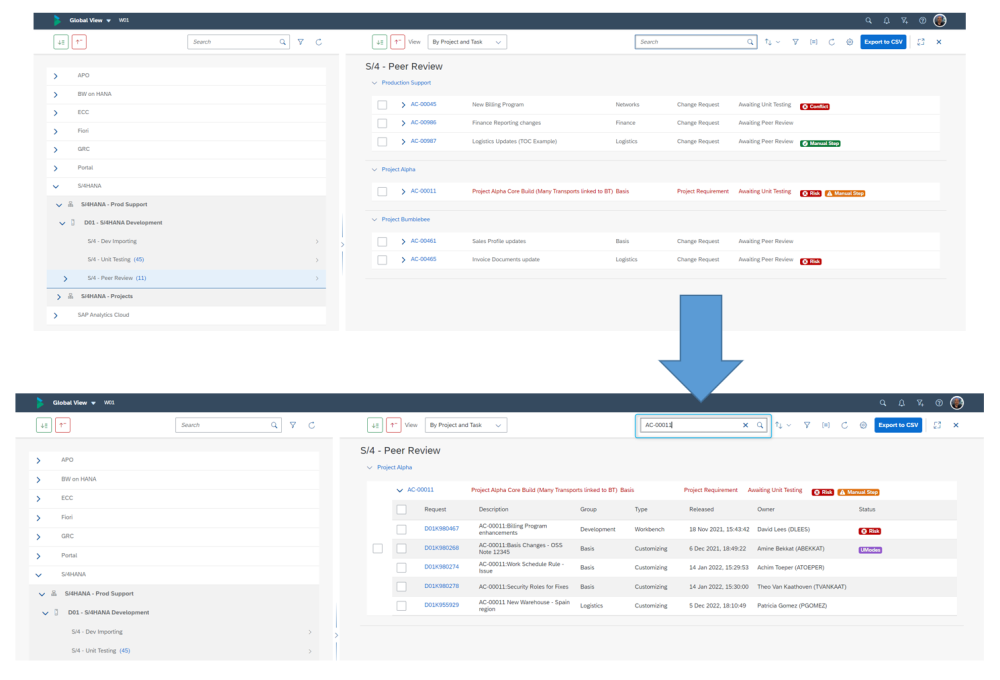The height and width of the screenshot is (680, 1000).
Task: Click the Search field in the top left tree panel
Action: coord(238,42)
